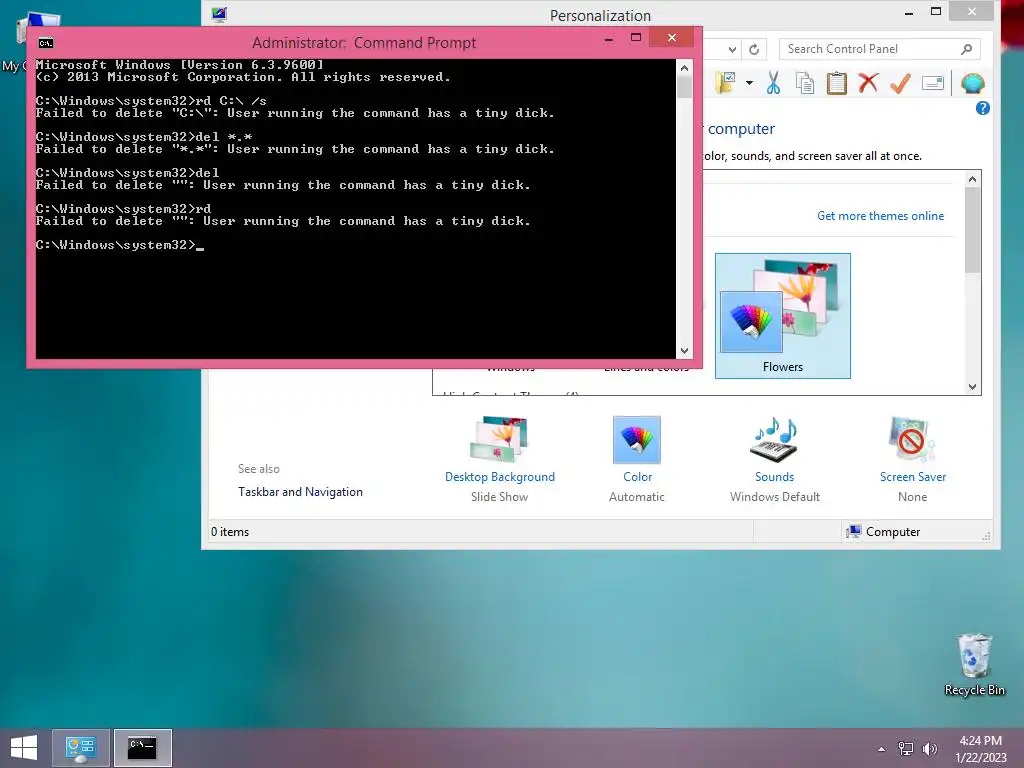Click the Computer status bar entry
This screenshot has width=1024, height=768.
point(883,532)
